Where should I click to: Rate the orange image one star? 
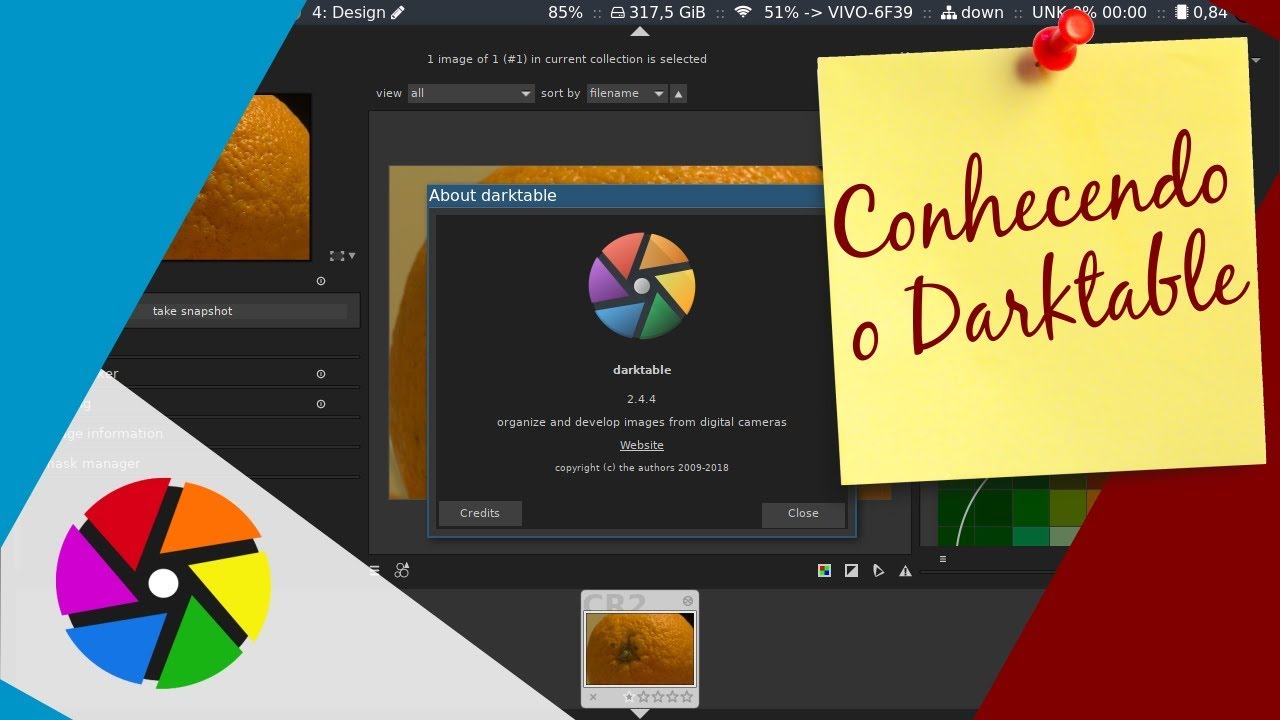click(630, 697)
